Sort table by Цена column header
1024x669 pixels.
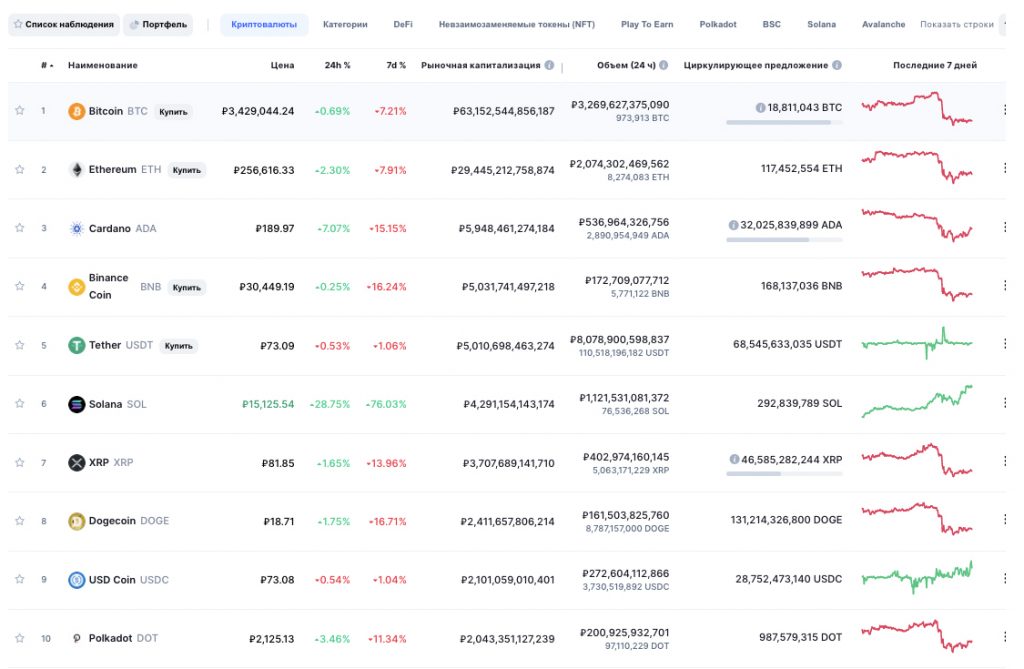(282, 65)
